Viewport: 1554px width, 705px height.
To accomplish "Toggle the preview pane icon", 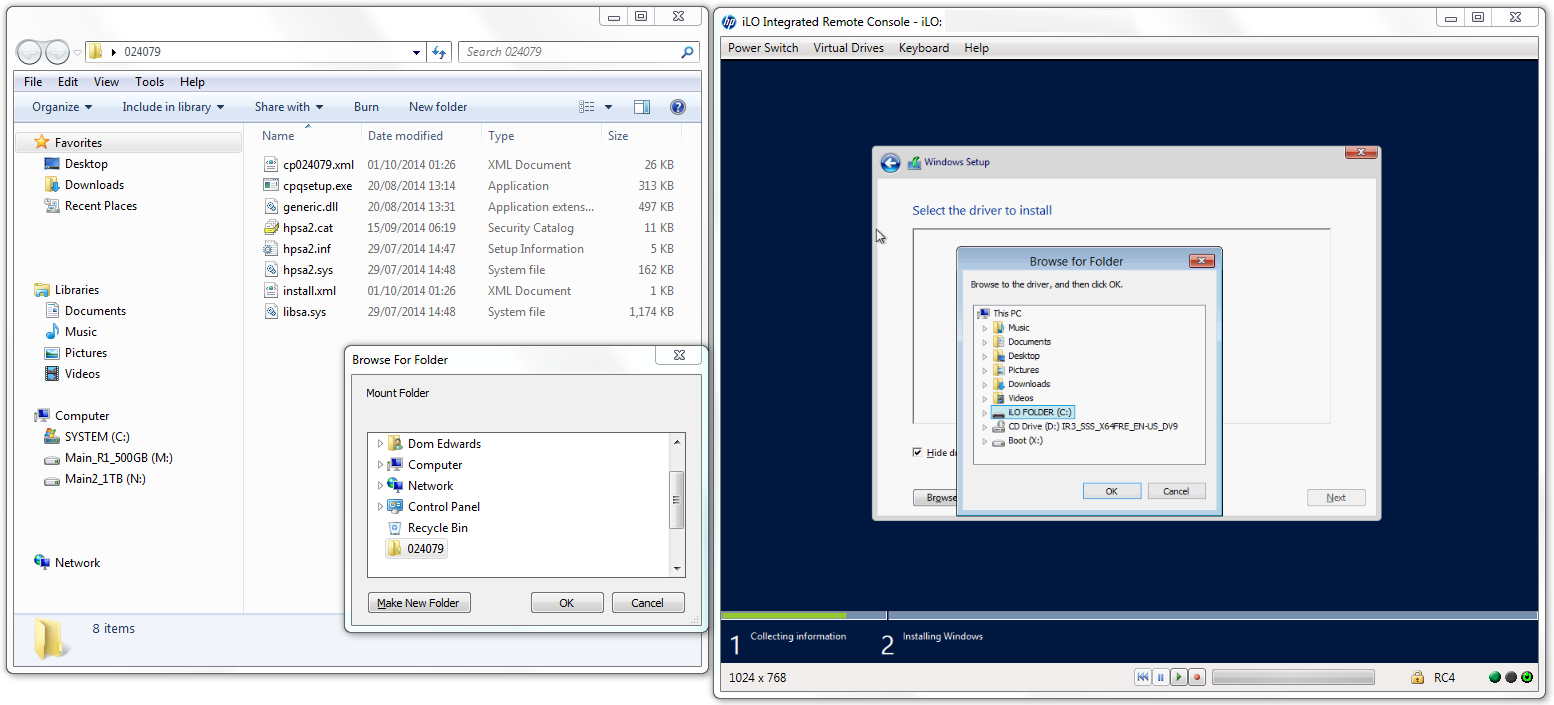I will (x=642, y=107).
